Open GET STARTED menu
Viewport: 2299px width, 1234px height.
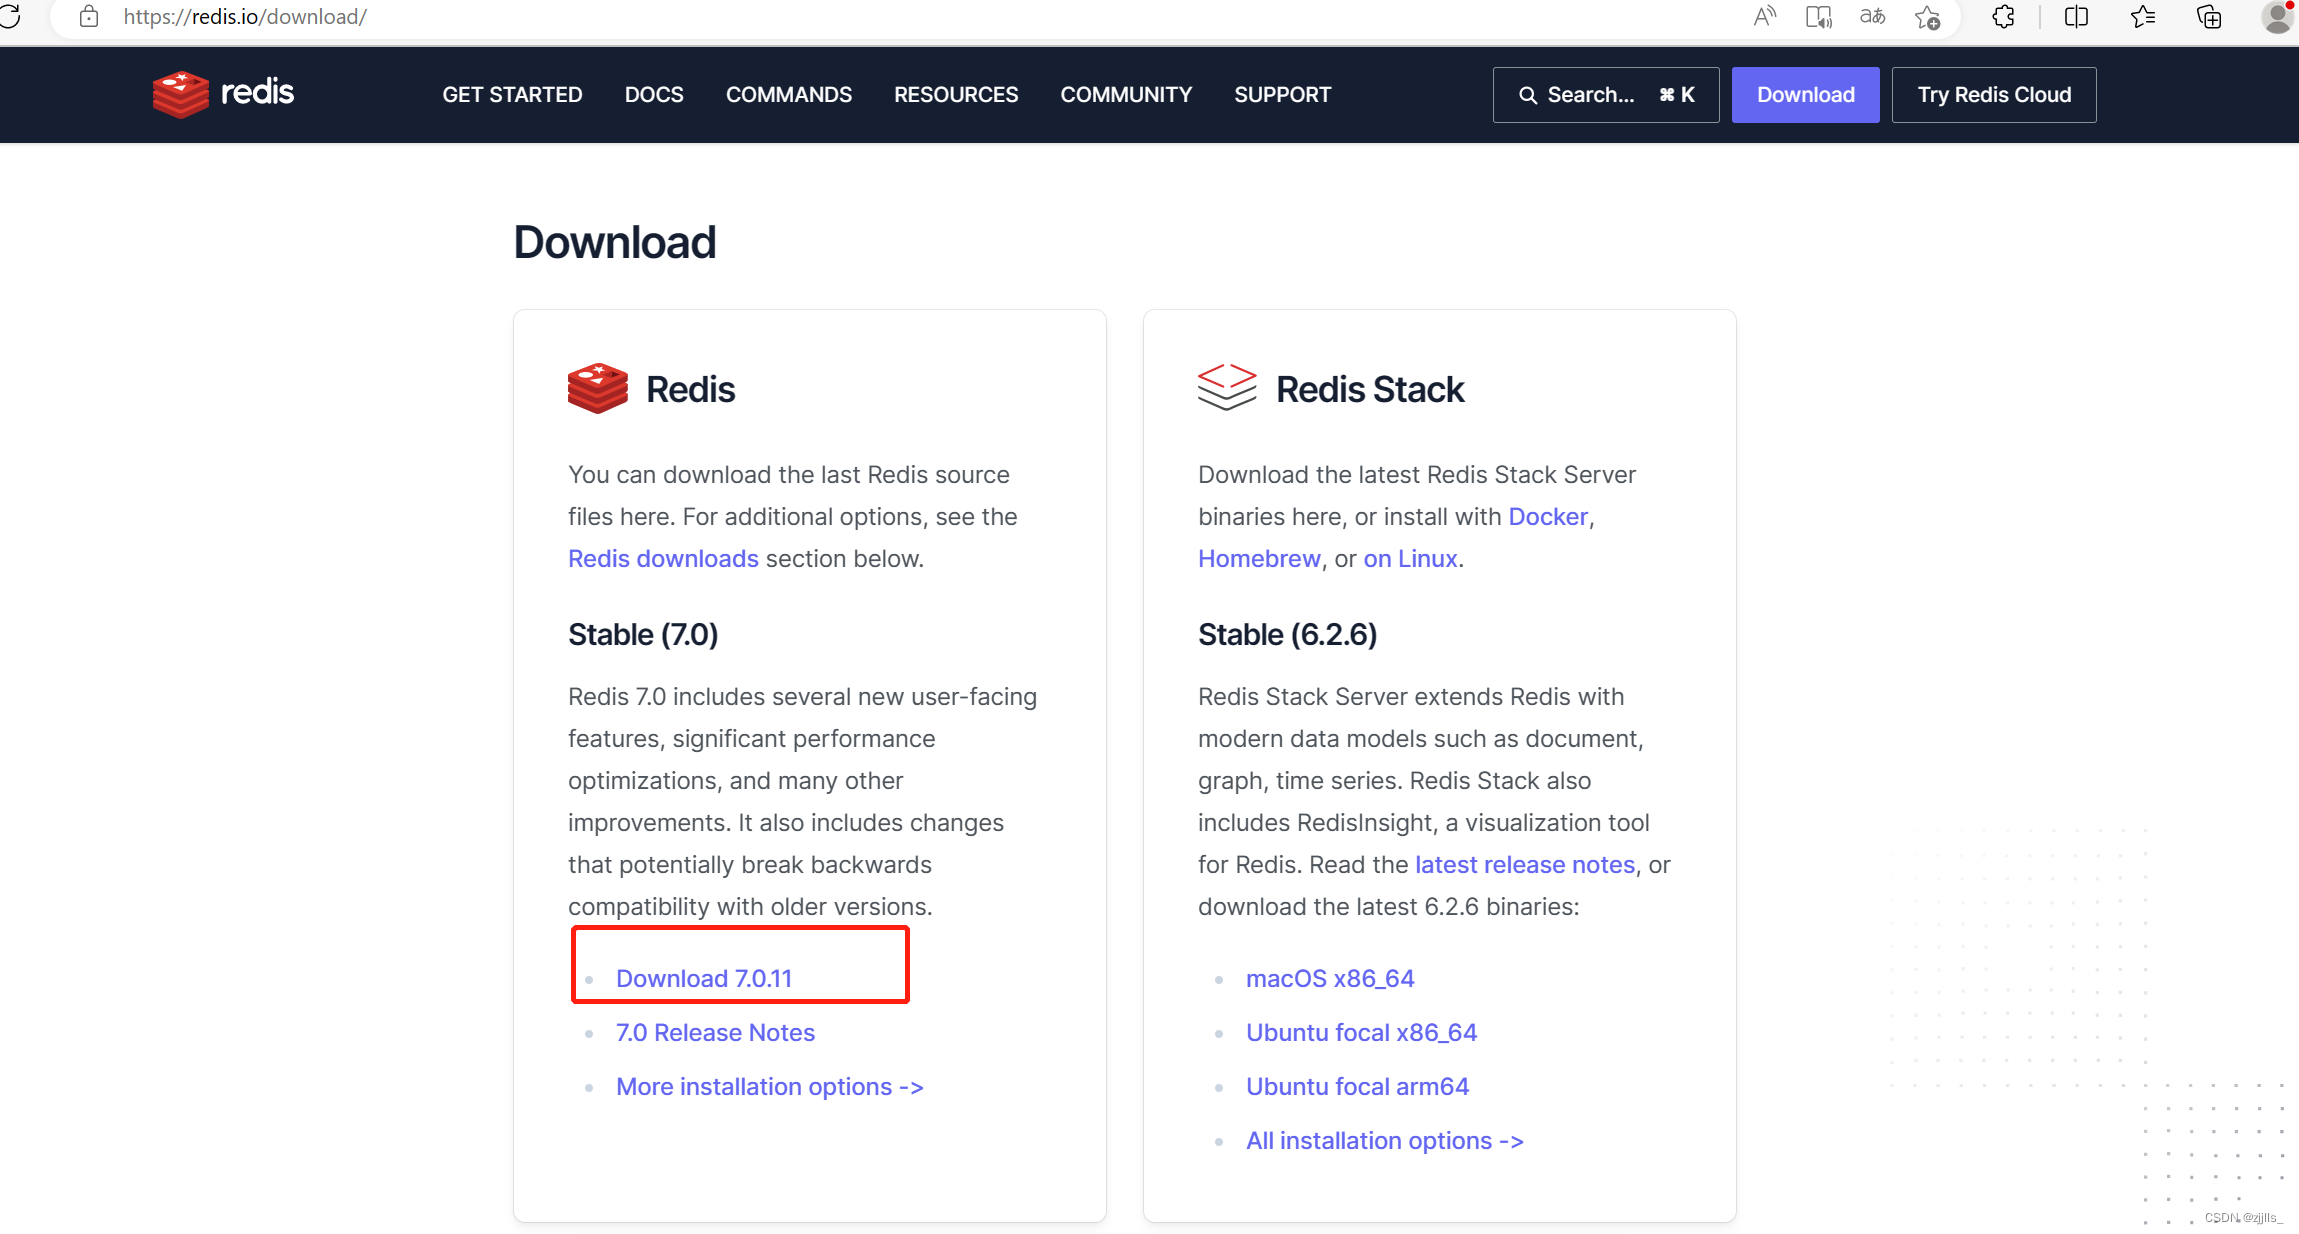[x=512, y=95]
